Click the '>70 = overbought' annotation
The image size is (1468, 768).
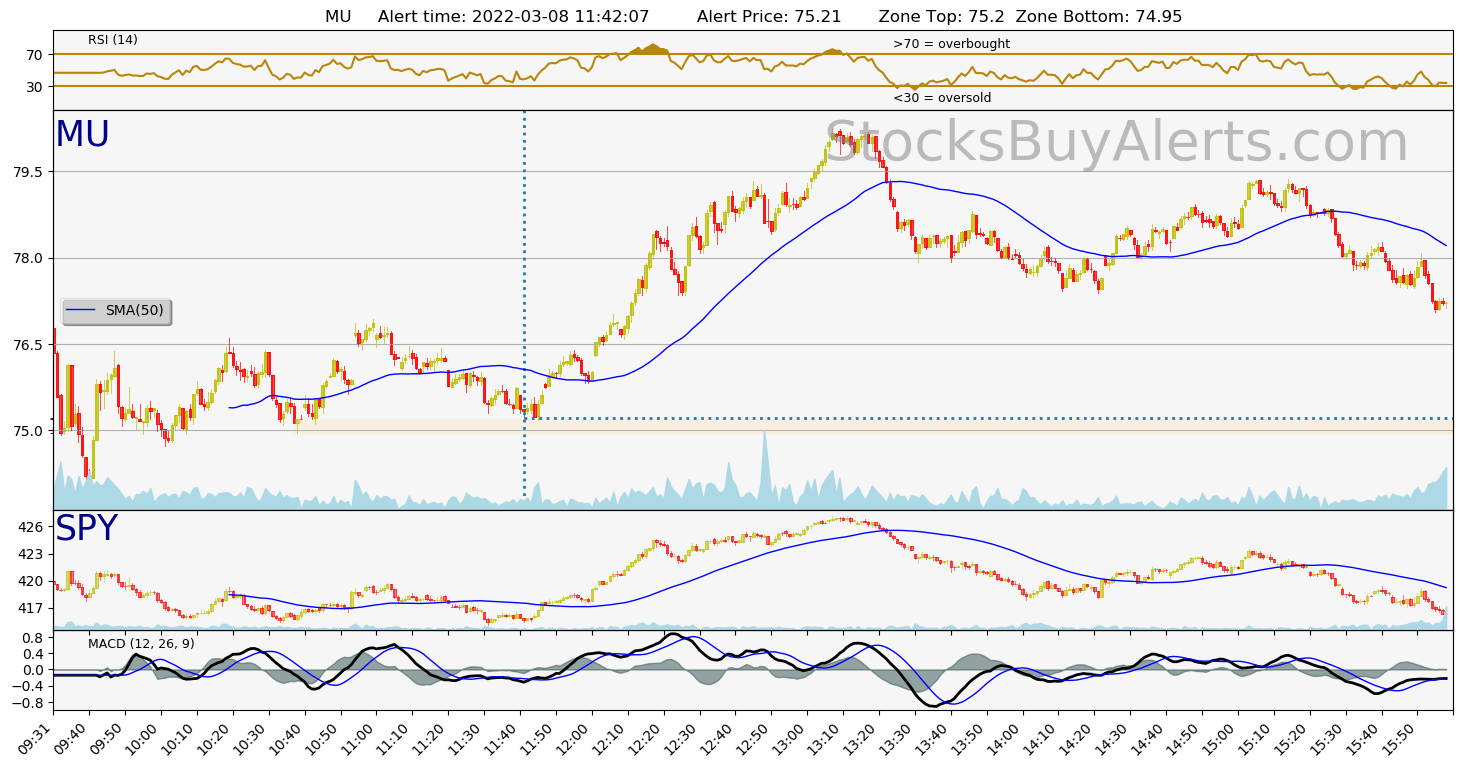[x=951, y=44]
